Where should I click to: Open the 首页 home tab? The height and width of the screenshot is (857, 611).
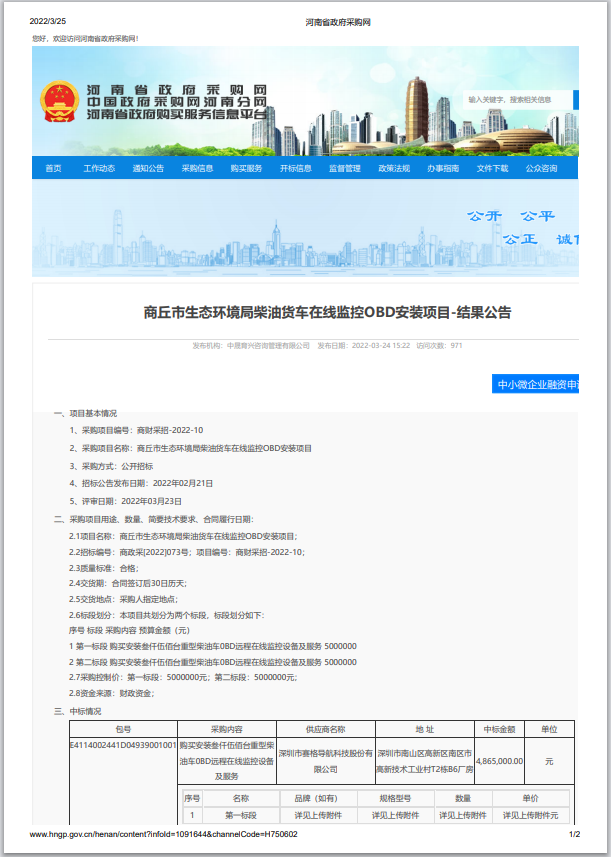53,168
